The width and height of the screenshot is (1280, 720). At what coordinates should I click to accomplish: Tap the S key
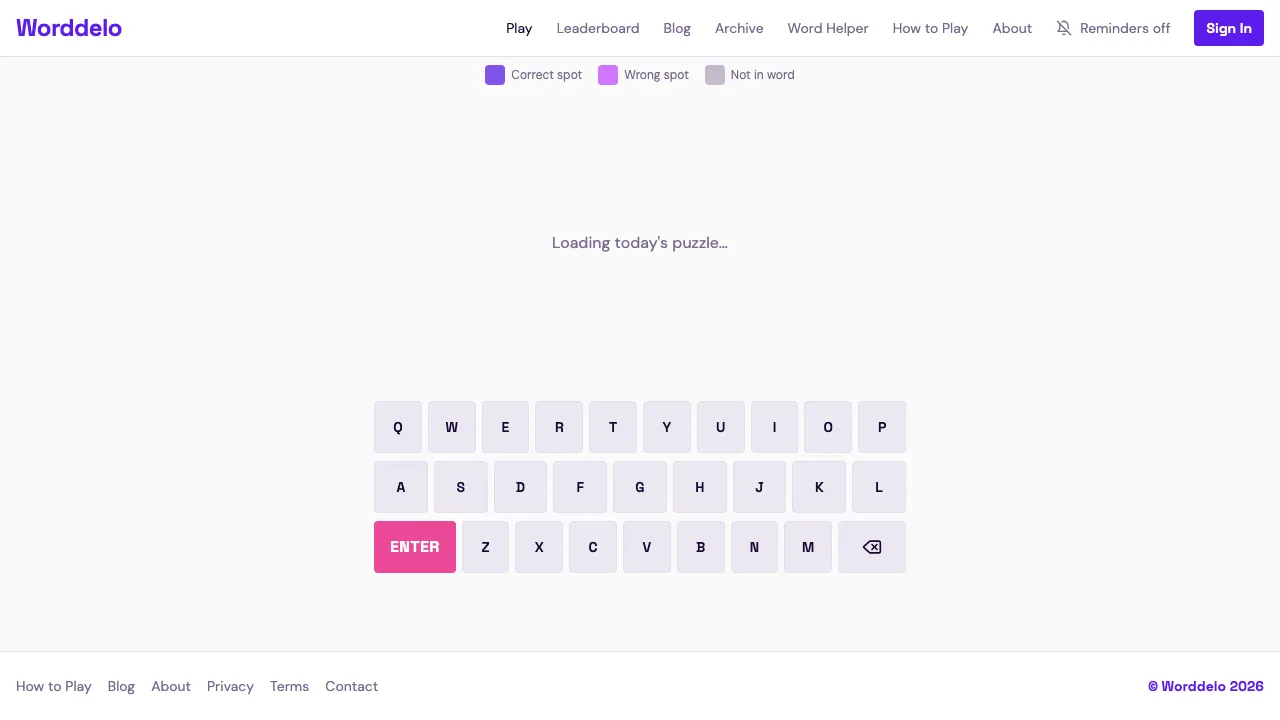click(x=461, y=487)
